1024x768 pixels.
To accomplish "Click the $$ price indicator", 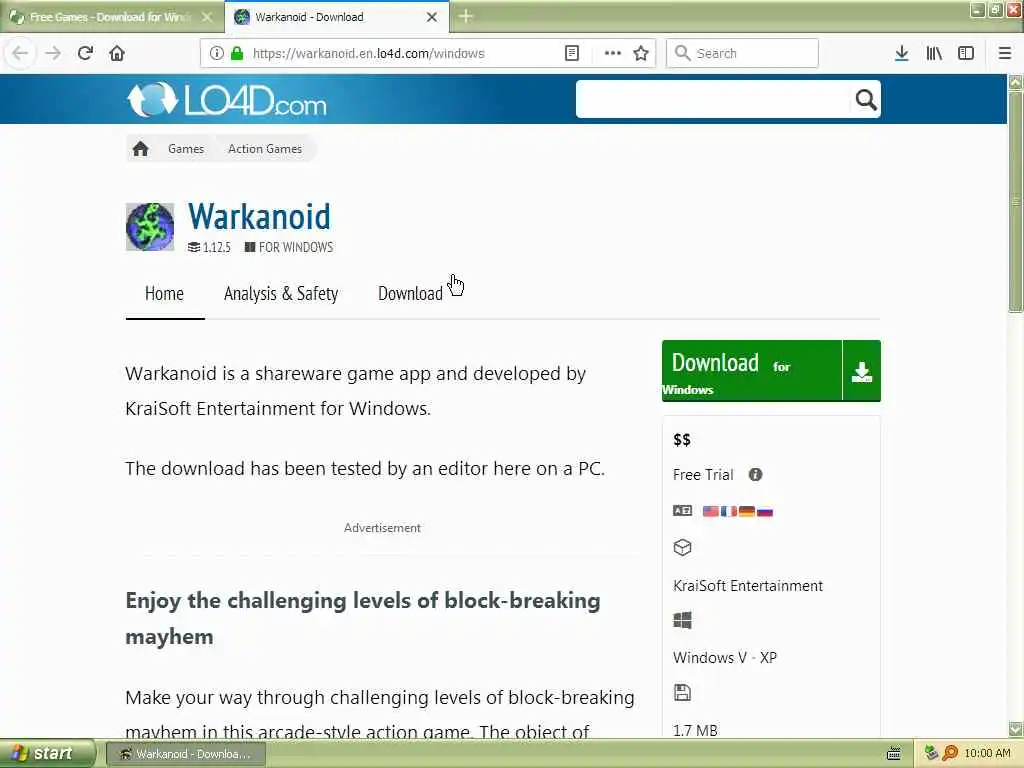I will tap(682, 440).
